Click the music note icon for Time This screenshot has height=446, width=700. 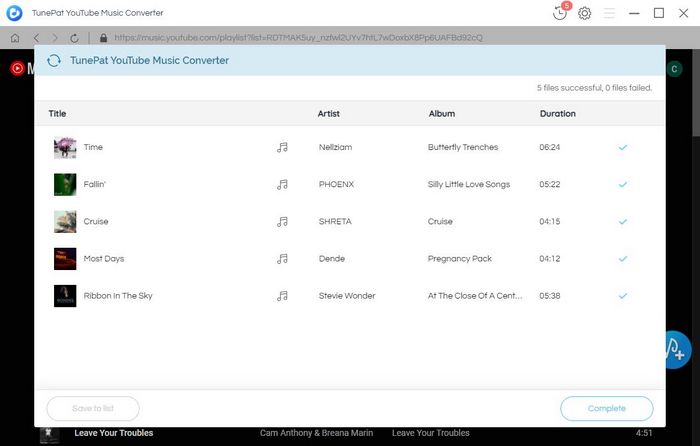(282, 147)
